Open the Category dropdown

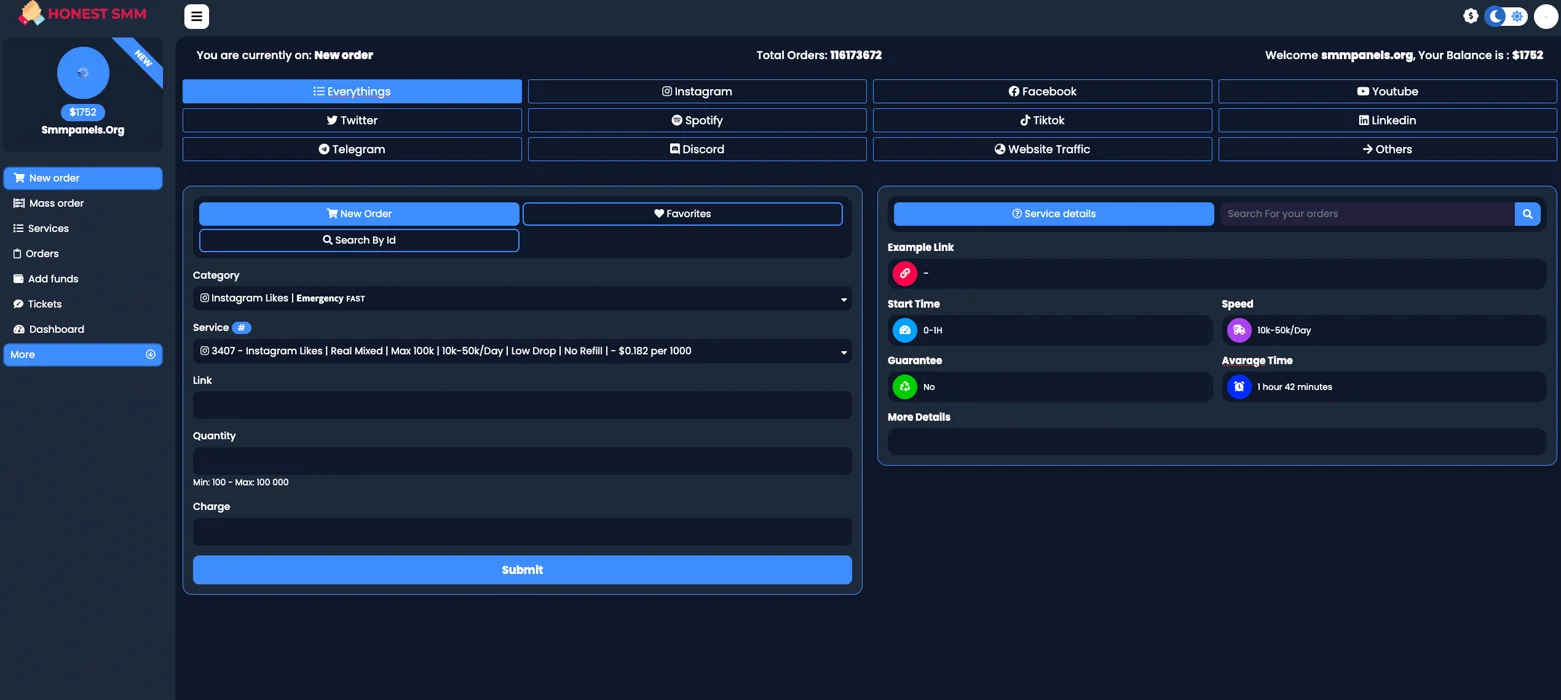coord(522,298)
